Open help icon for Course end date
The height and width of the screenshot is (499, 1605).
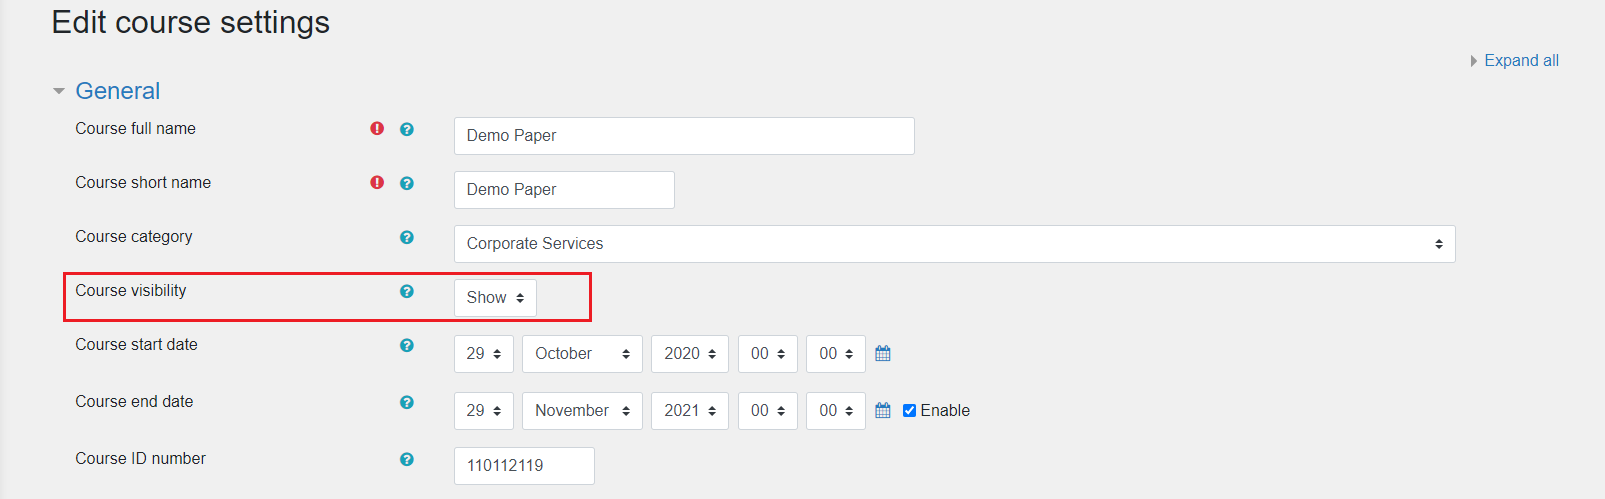click(407, 402)
